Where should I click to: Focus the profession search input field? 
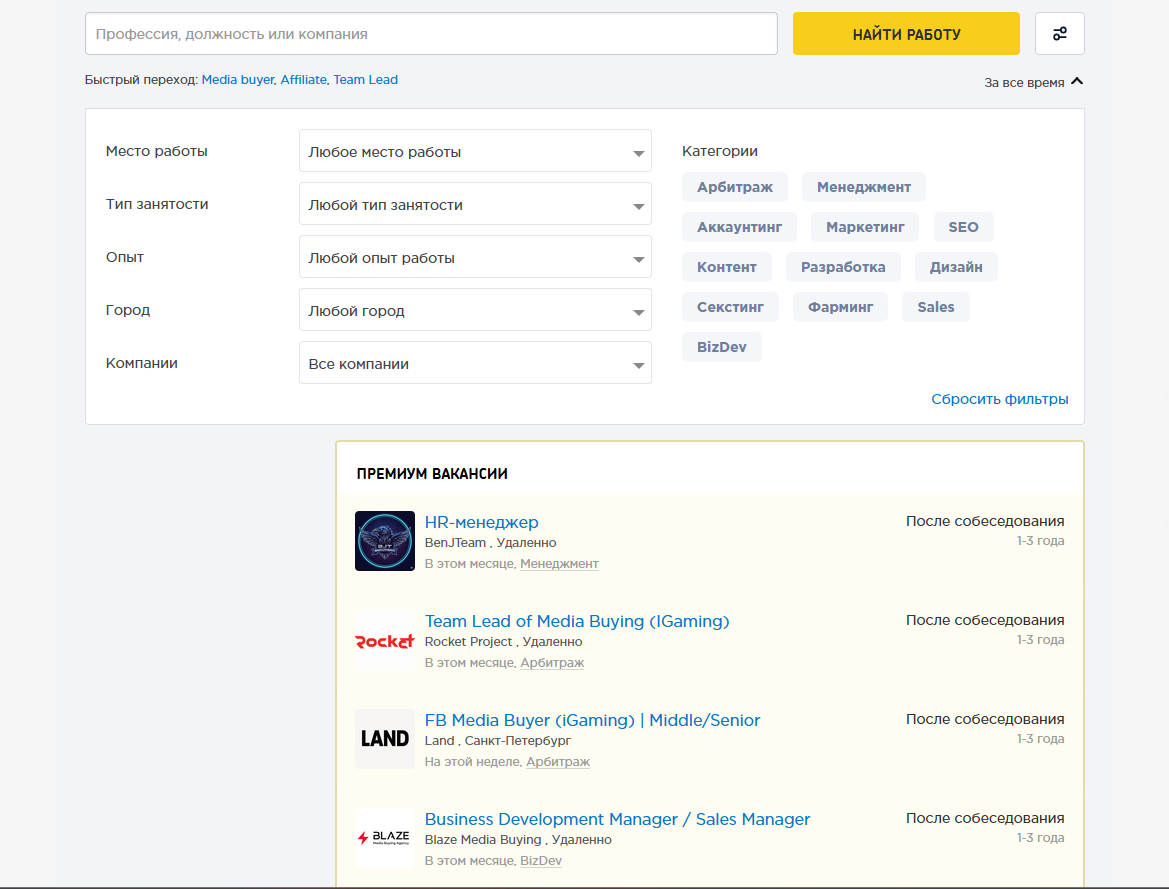click(x=431, y=34)
